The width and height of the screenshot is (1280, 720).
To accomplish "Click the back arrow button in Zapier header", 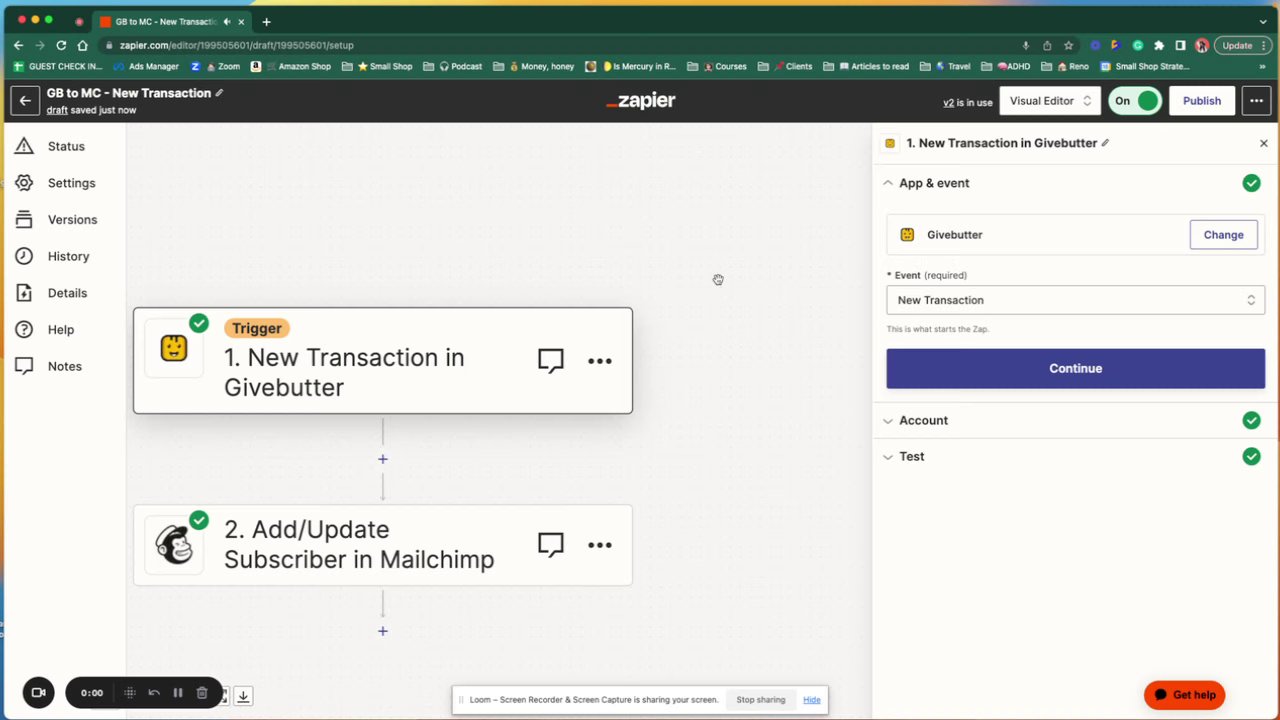I will [25, 100].
